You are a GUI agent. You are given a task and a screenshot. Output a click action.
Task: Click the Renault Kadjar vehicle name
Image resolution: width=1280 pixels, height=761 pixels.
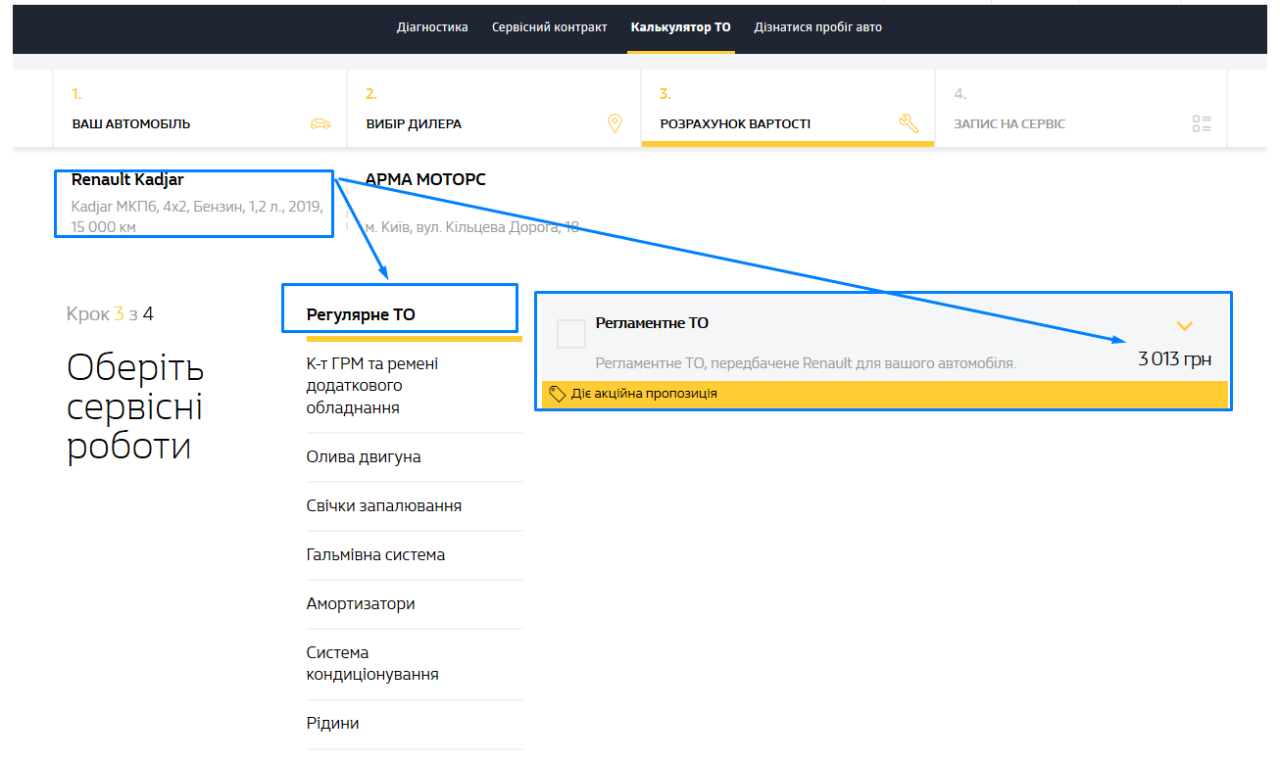[x=127, y=180]
